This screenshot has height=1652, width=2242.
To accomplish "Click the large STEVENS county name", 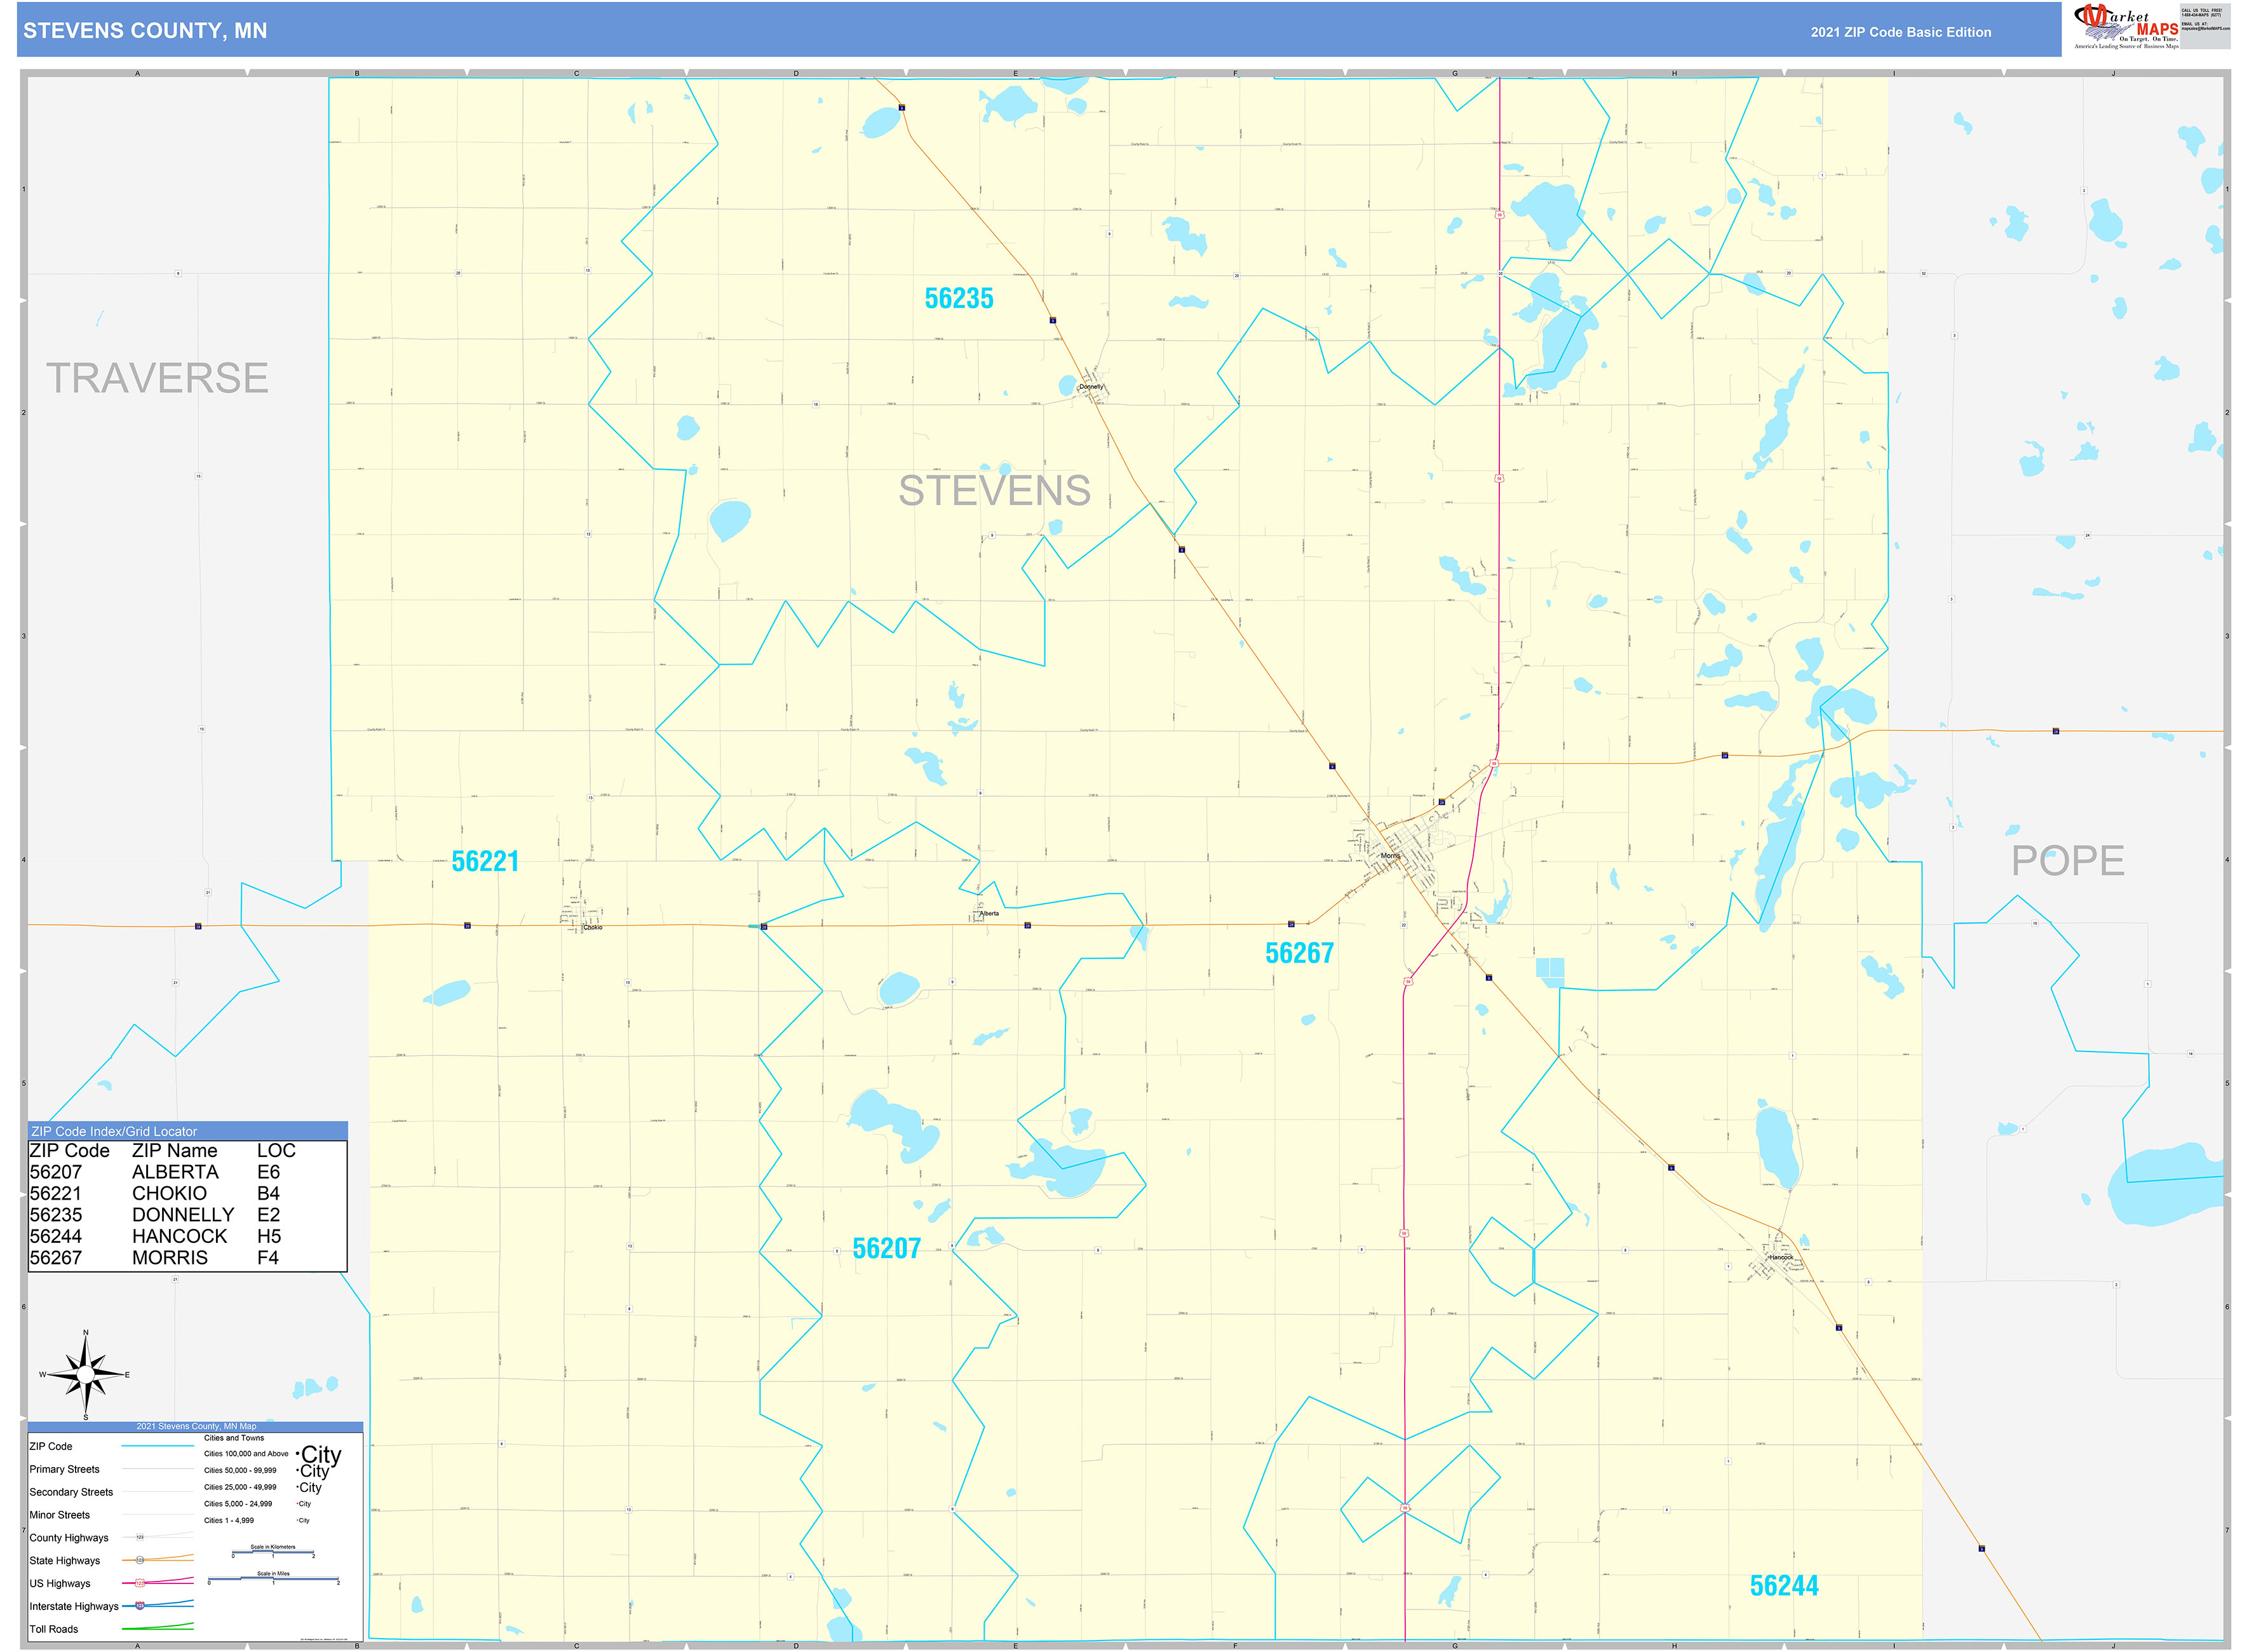I will pos(994,491).
